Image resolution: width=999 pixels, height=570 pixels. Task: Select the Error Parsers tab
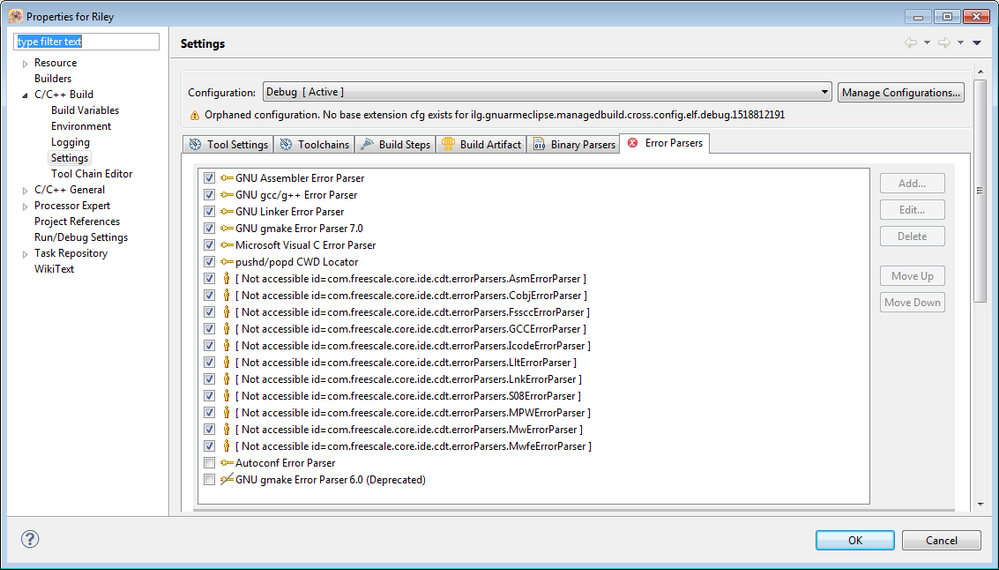665,143
